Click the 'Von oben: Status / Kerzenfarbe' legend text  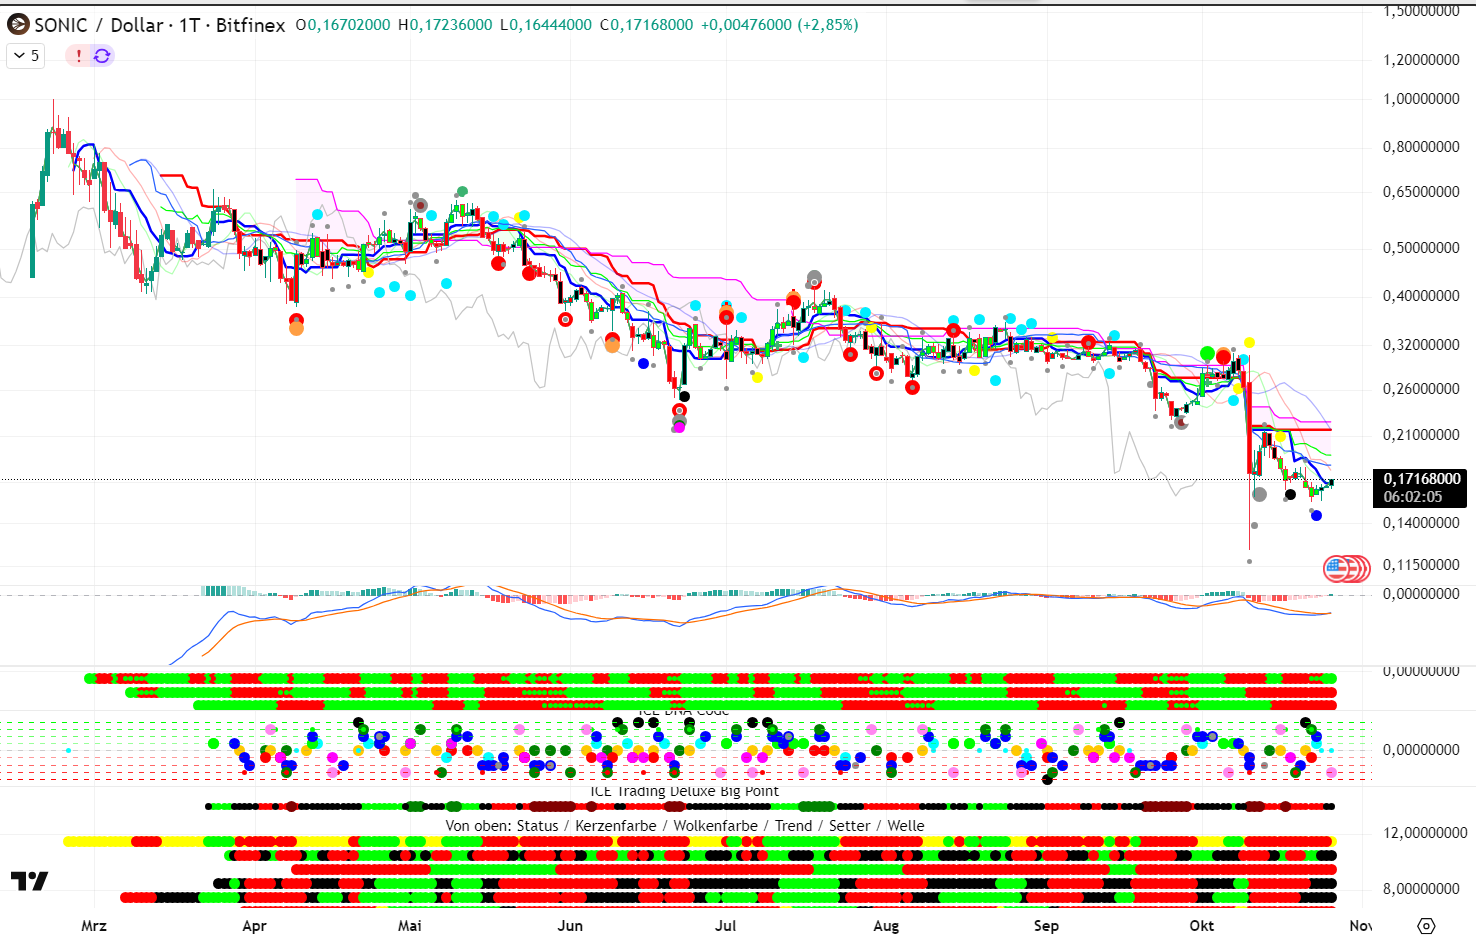point(684,826)
